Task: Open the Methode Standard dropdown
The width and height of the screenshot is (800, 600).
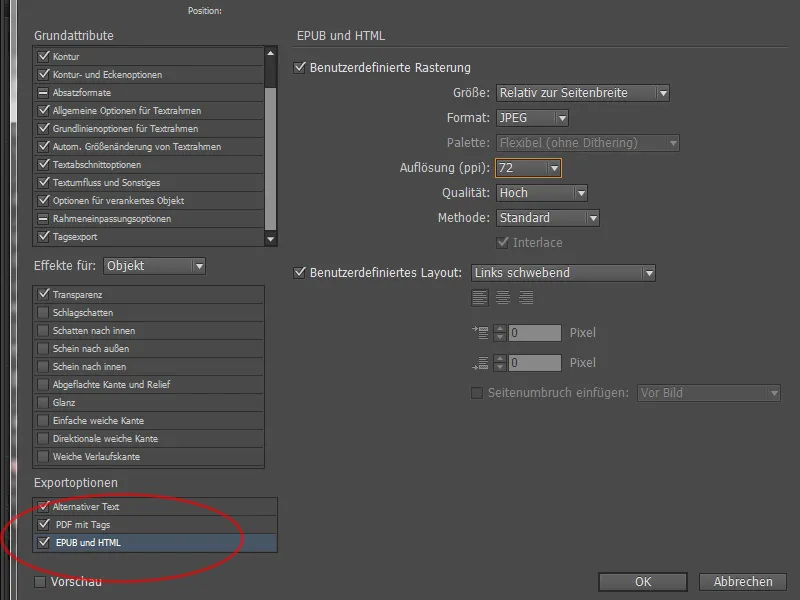Action: coord(547,218)
